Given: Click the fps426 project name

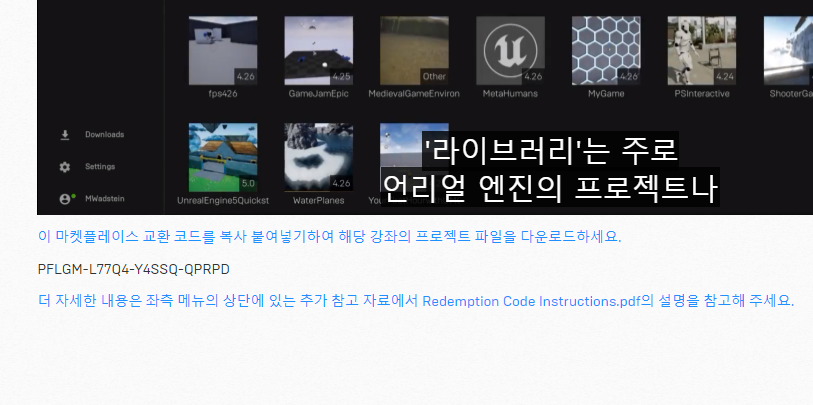Looking at the screenshot, I should (223, 94).
